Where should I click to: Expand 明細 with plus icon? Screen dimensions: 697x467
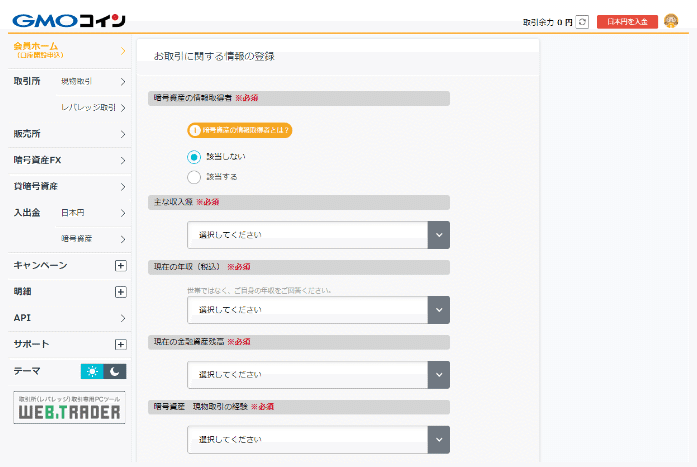pos(120,292)
